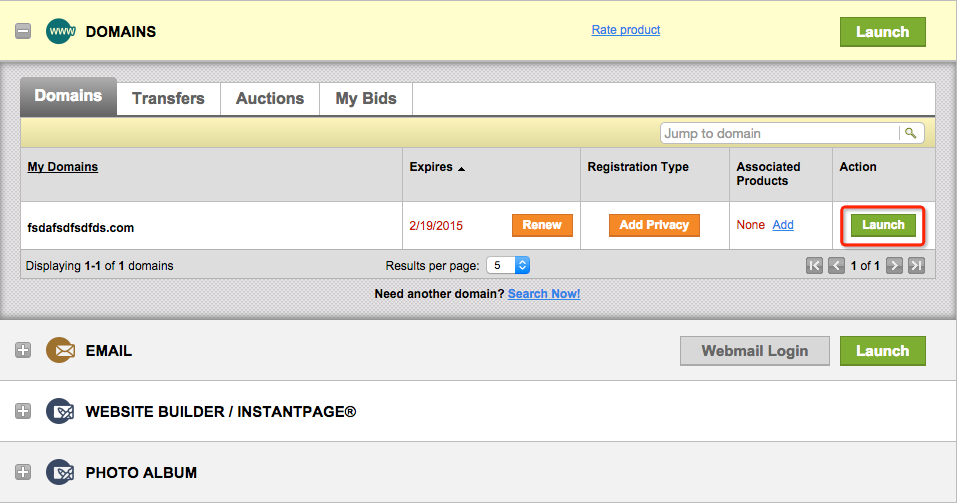Click the Email envelope icon
The image size is (959, 504).
(61, 351)
